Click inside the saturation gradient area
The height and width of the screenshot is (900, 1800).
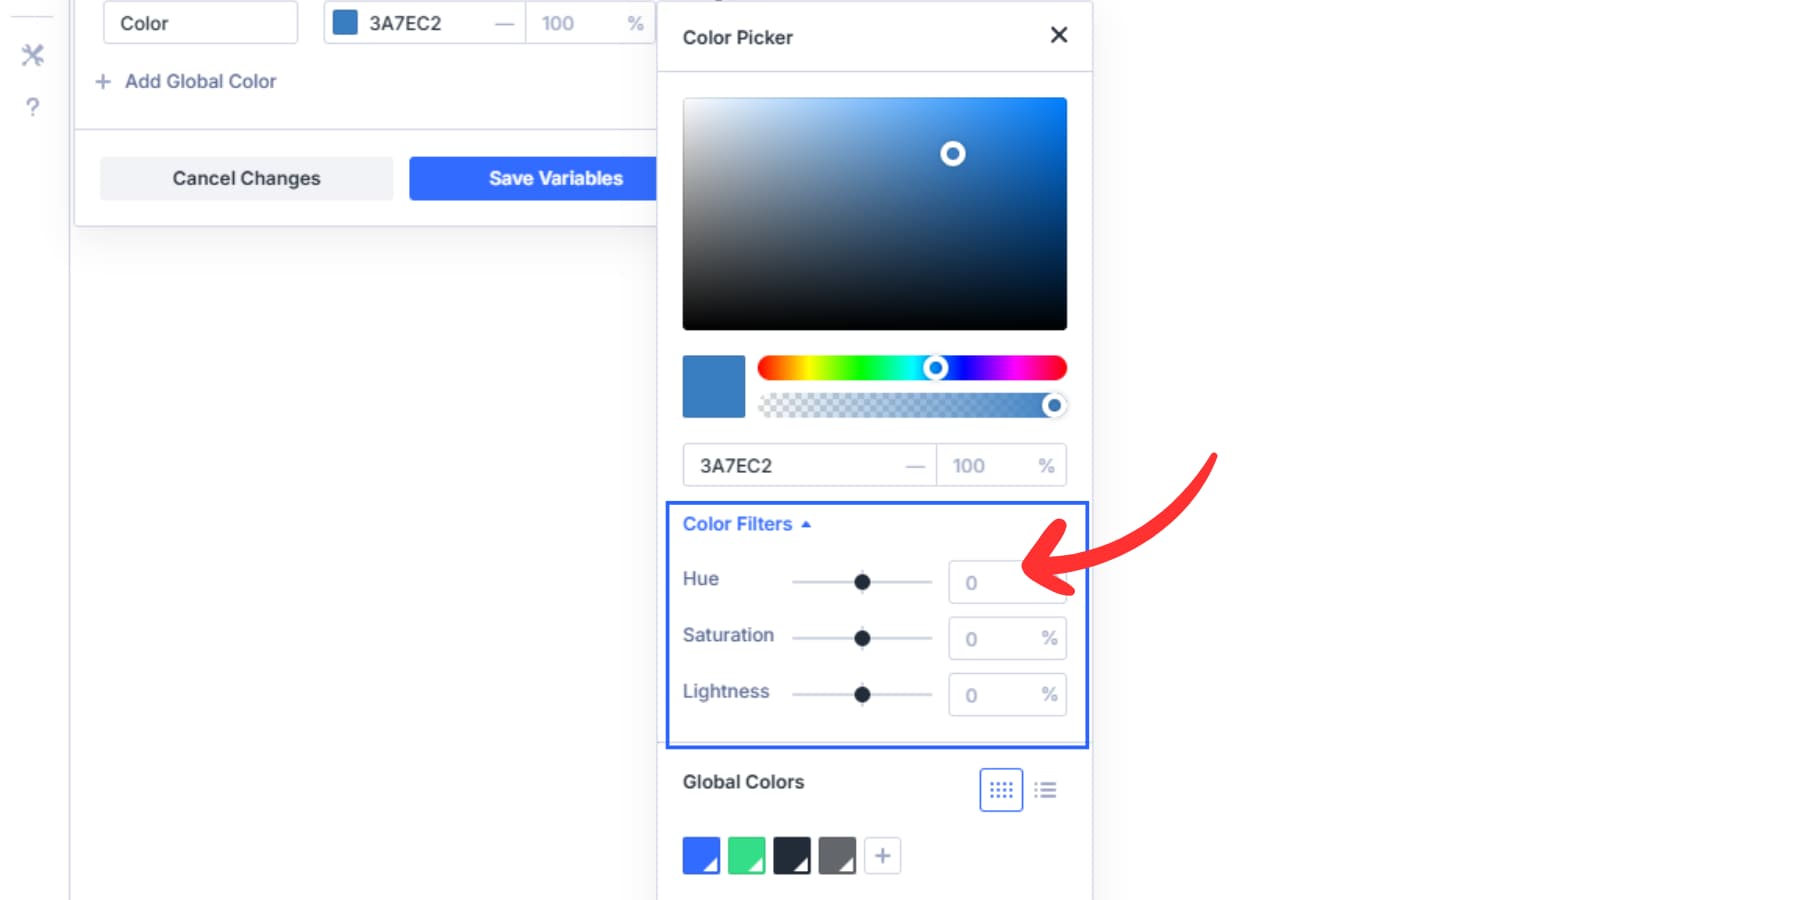pos(875,212)
